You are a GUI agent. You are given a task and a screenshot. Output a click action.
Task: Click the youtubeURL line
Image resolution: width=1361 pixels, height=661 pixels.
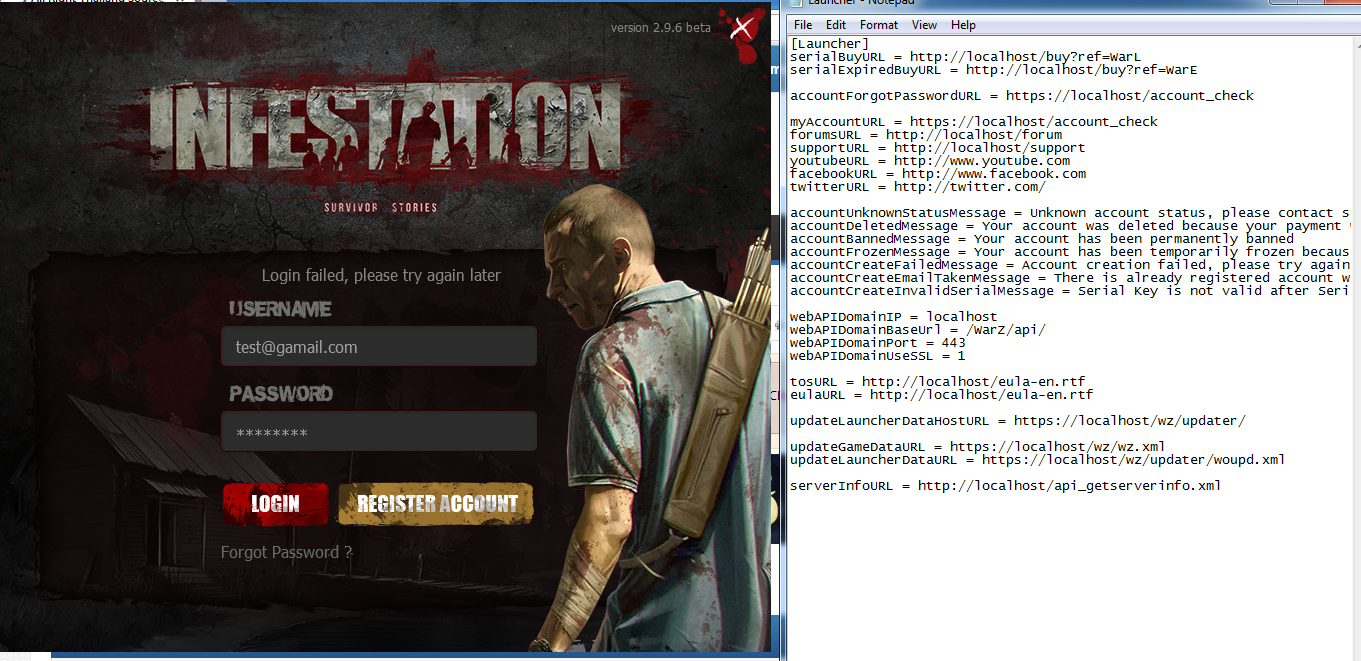pyautogui.click(x=930, y=161)
